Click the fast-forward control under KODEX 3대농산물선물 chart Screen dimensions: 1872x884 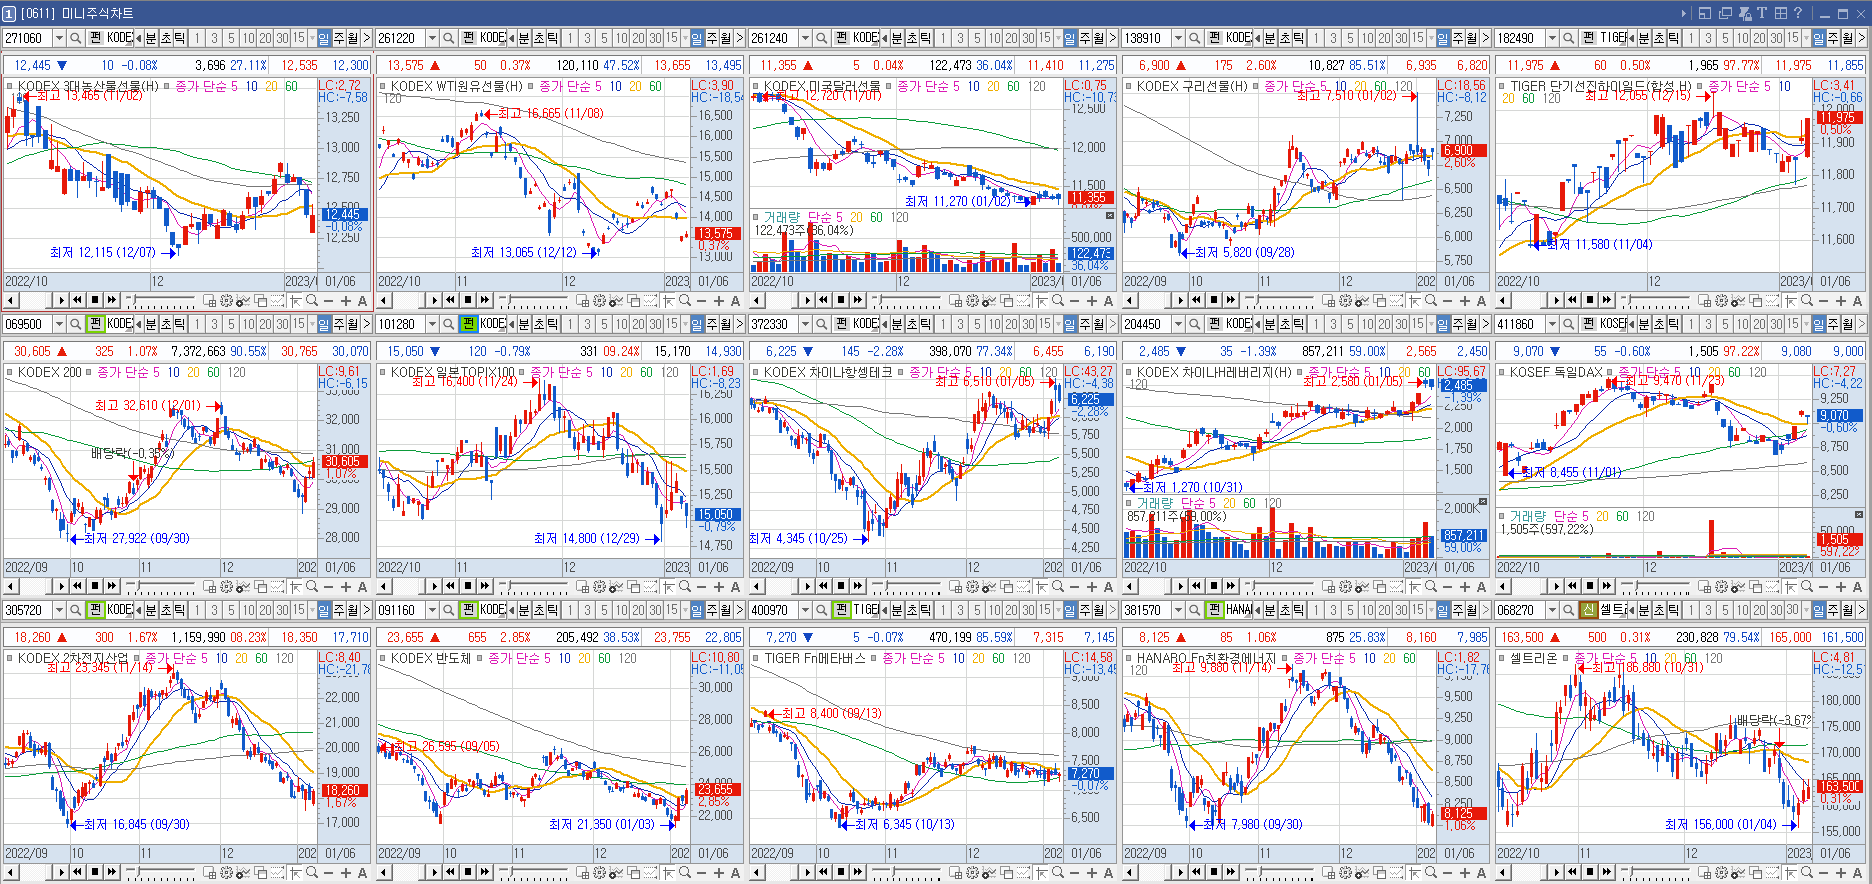click(x=111, y=300)
